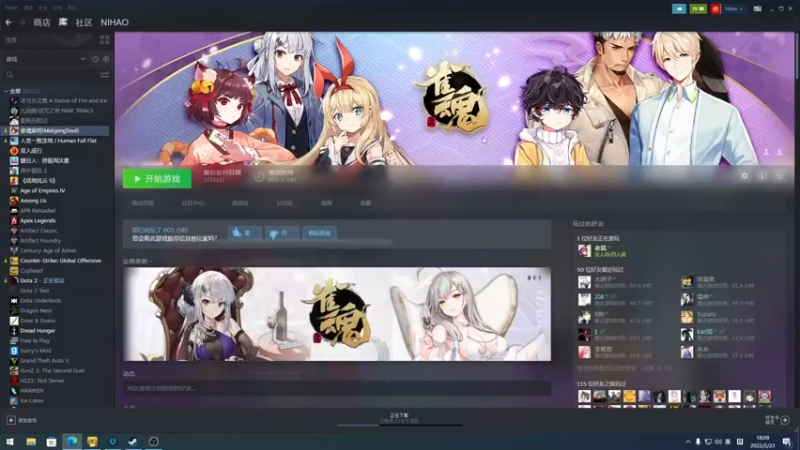
Task: Click the add game plus icon
Action: tap(11, 420)
